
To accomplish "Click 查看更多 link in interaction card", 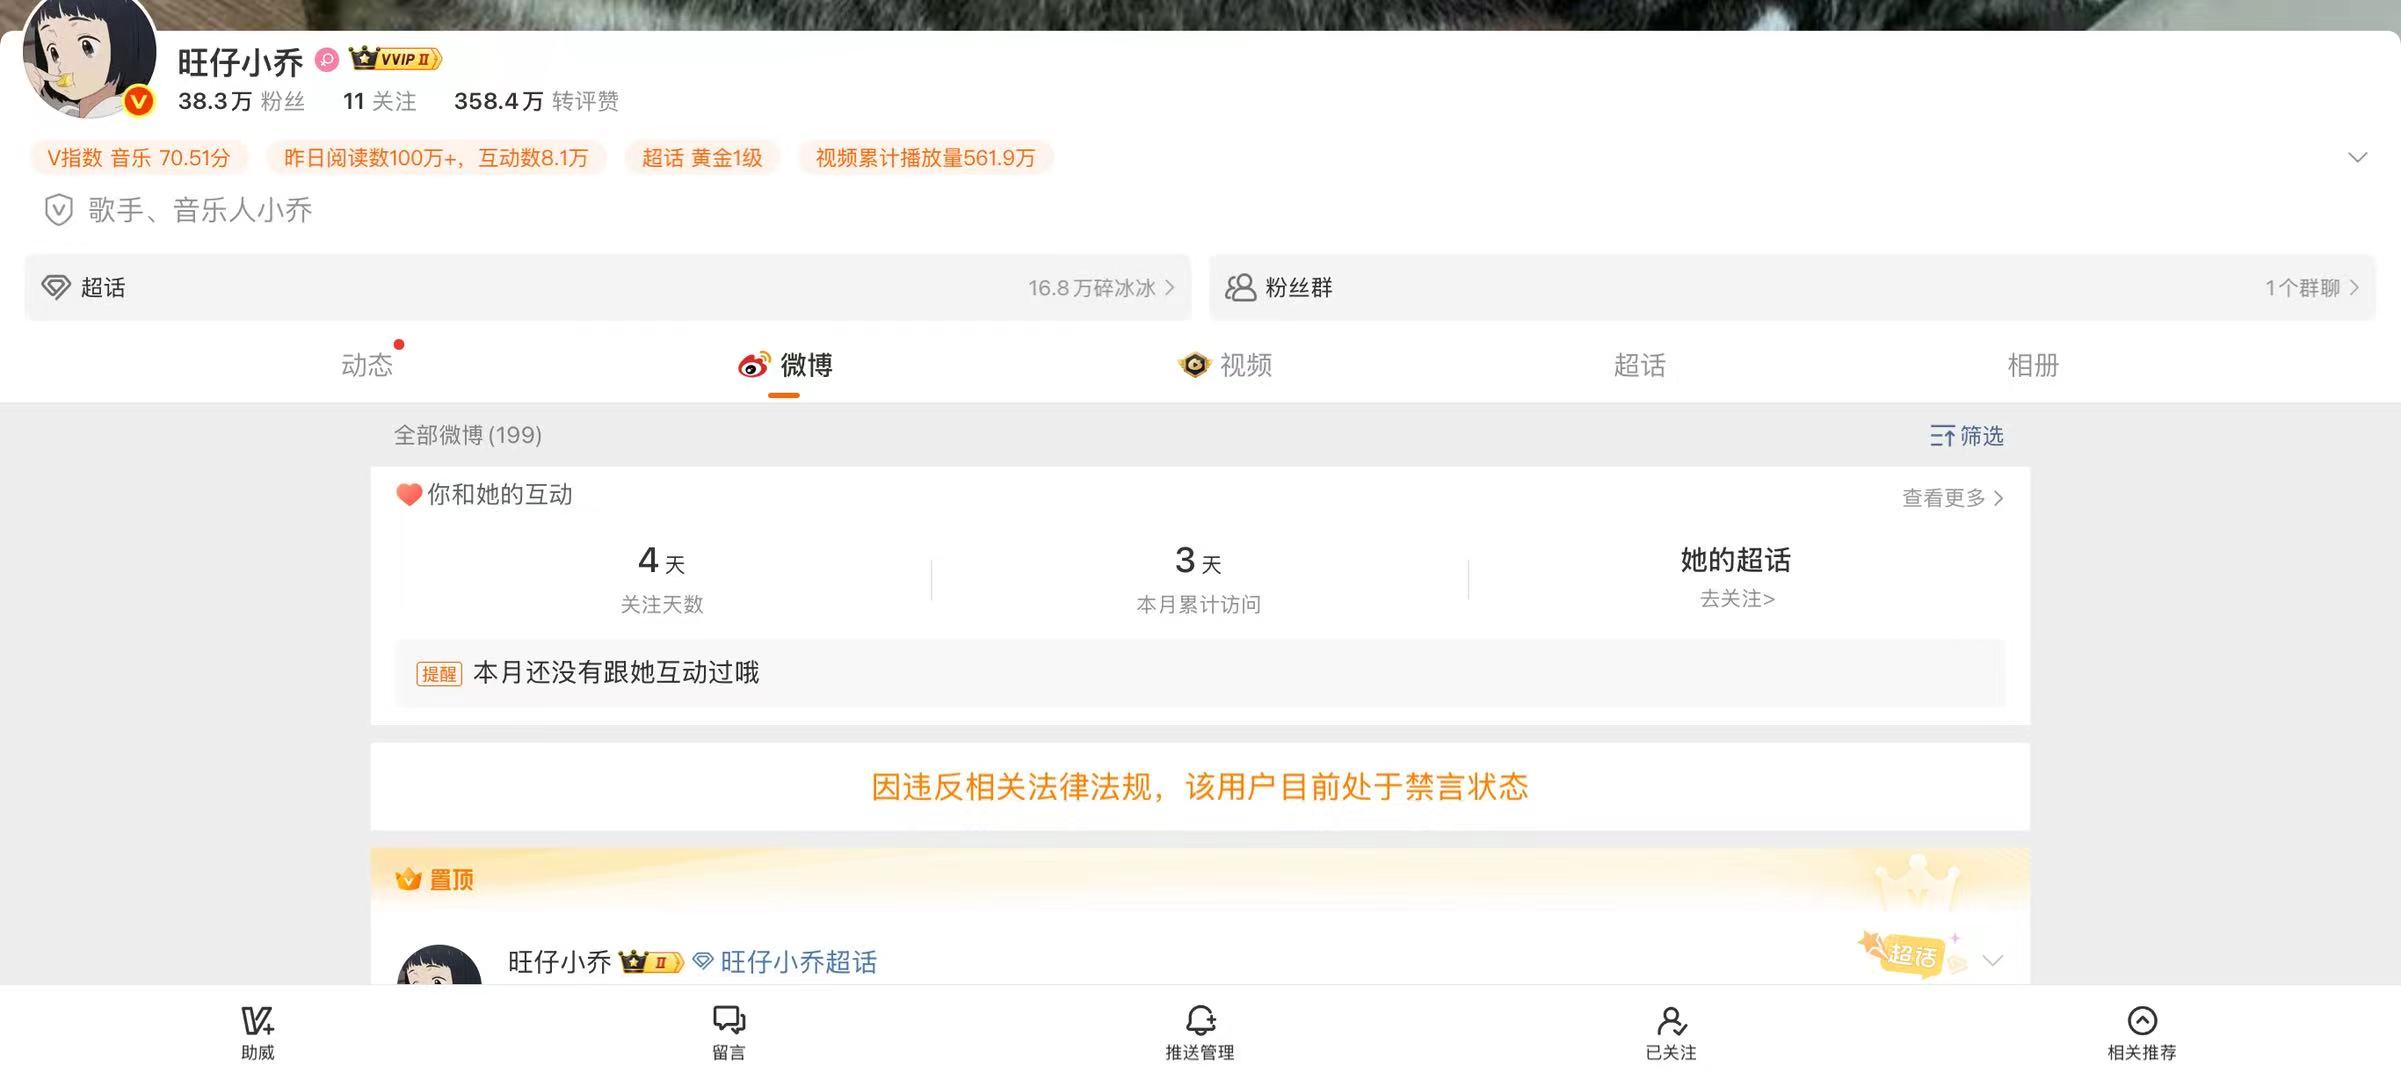I will [x=1952, y=498].
